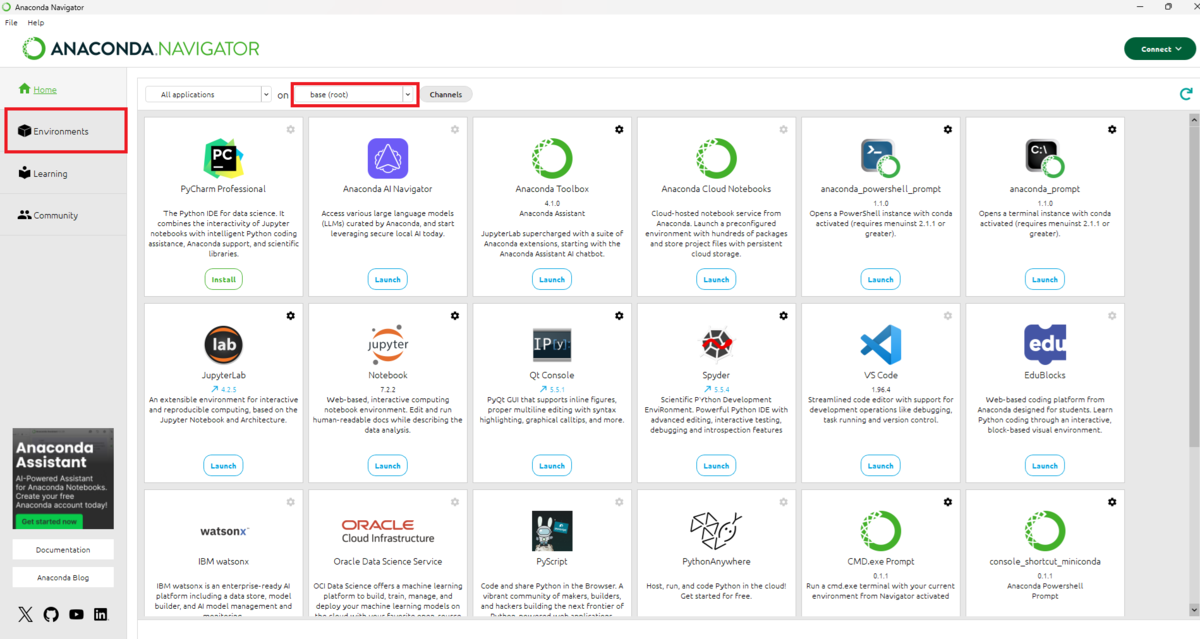Click the IBM watsonx logo

pyautogui.click(x=223, y=531)
